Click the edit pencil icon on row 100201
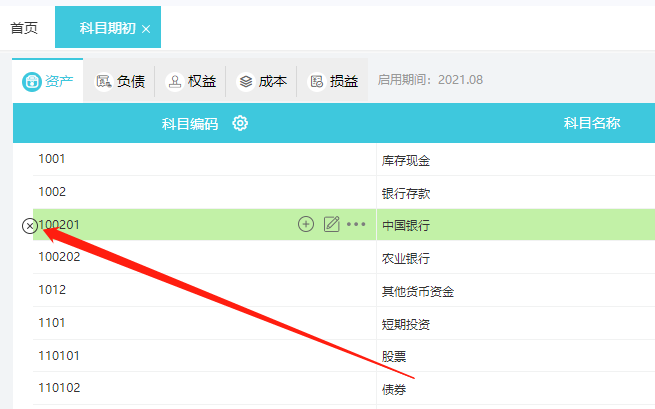This screenshot has height=409, width=655. click(x=332, y=224)
